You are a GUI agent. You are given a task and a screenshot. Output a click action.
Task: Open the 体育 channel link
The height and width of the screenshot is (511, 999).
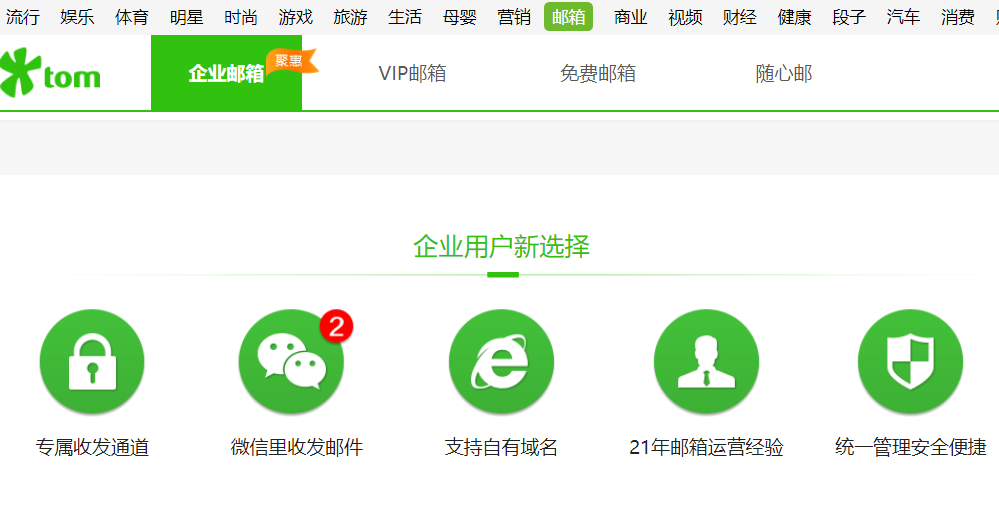click(x=132, y=17)
